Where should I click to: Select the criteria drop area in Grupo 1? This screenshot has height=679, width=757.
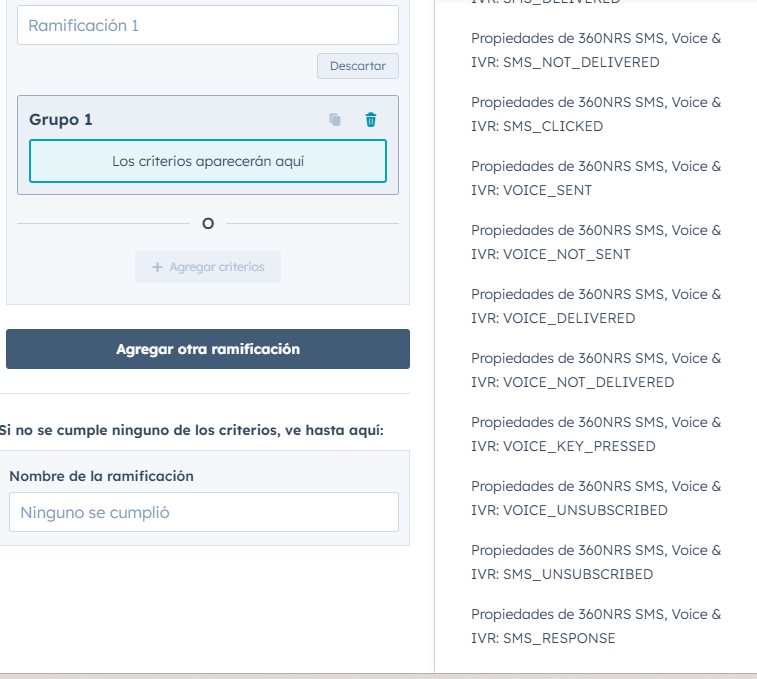[x=208, y=161]
